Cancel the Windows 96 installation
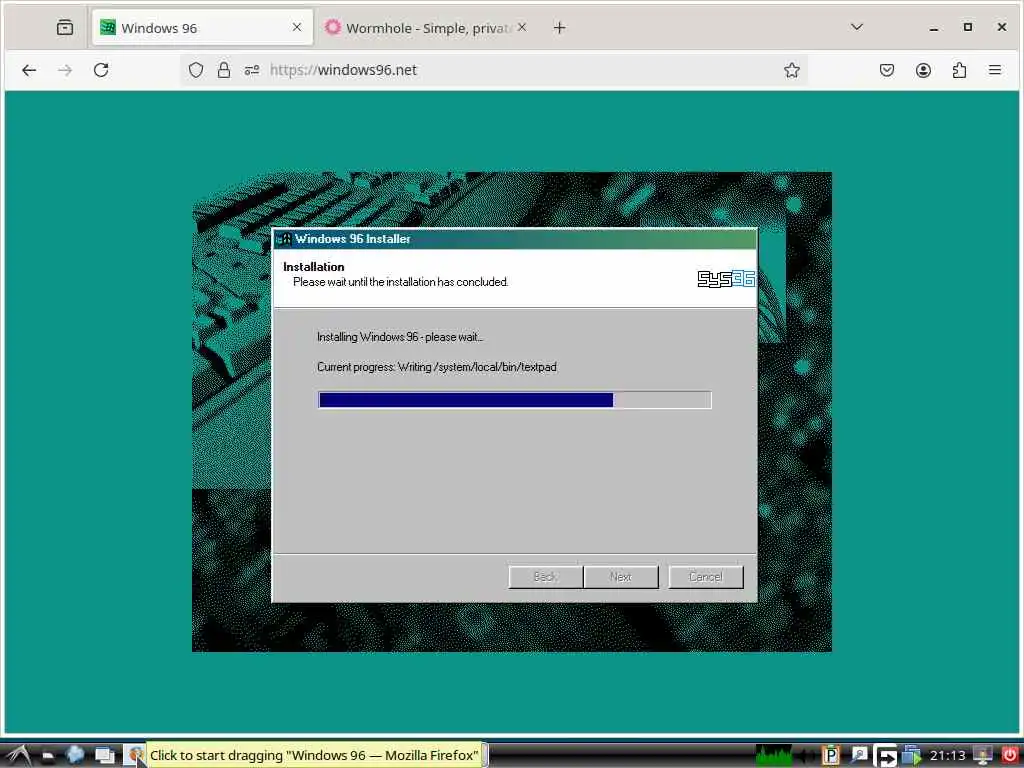Viewport: 1024px width, 768px height. pos(706,577)
